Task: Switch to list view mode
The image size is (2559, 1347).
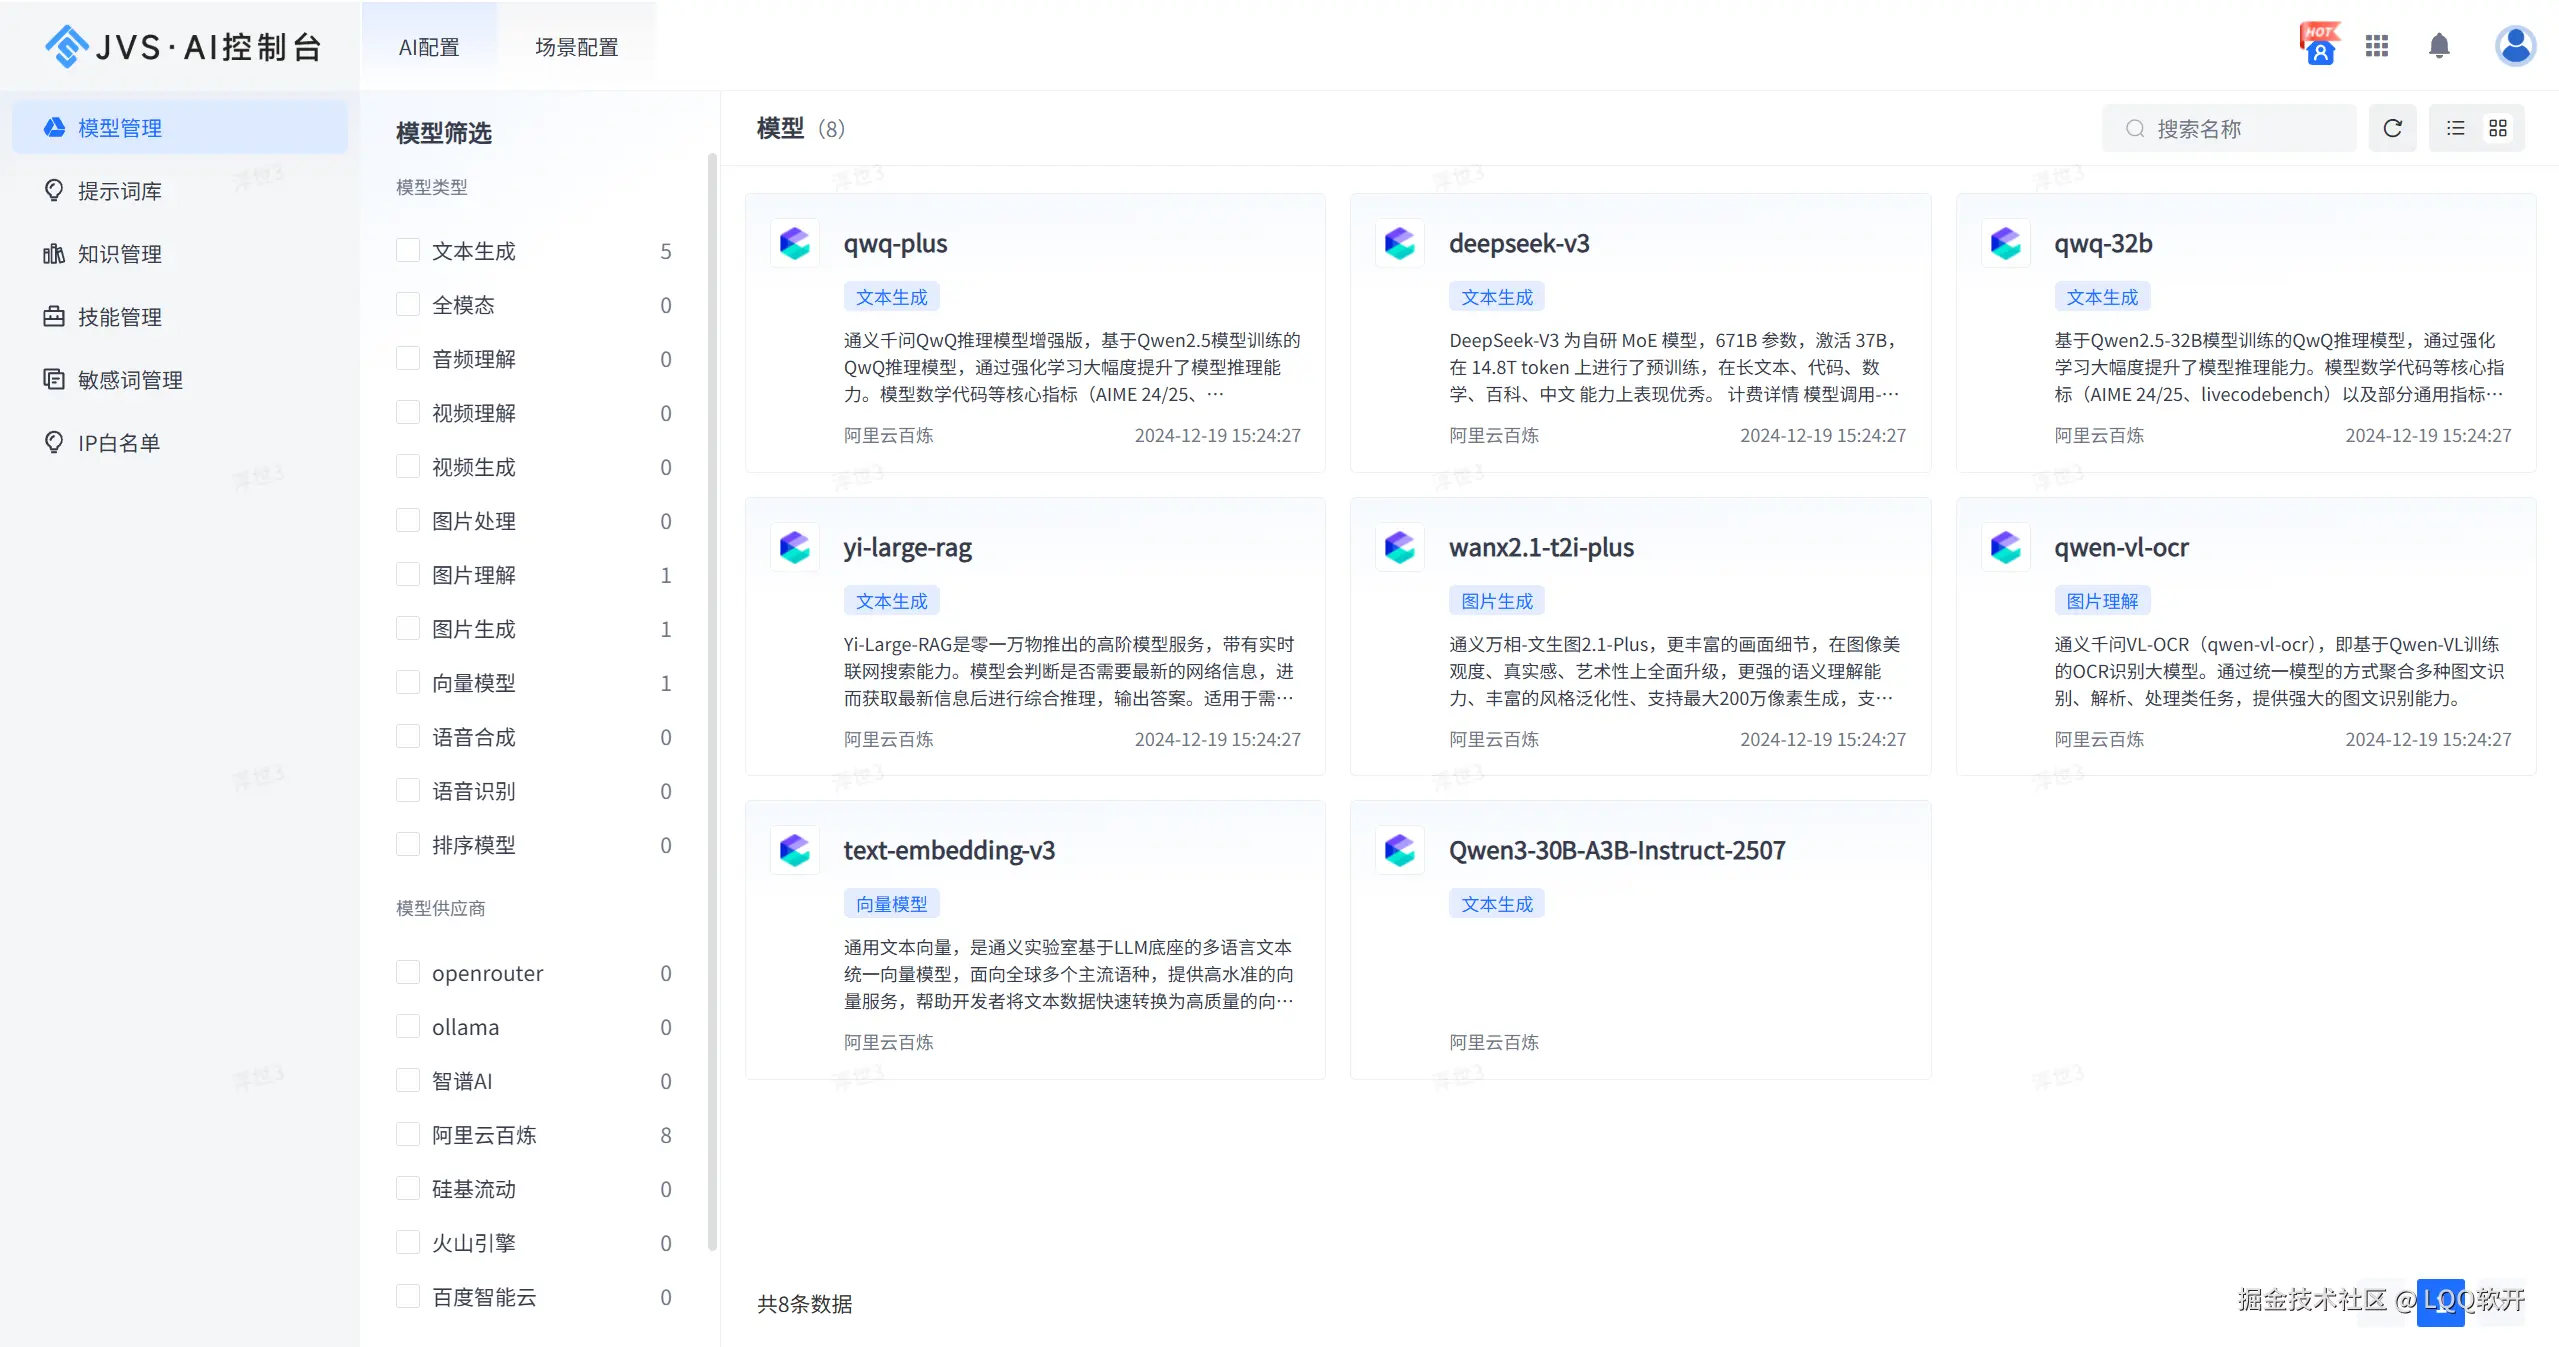Action: pyautogui.click(x=2455, y=128)
